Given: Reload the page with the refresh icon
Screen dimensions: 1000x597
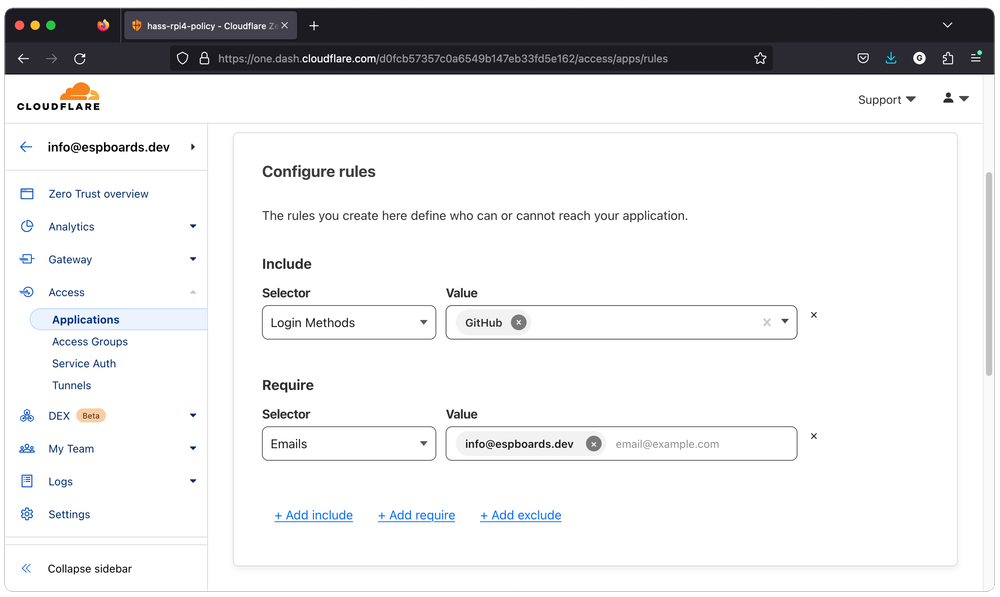Looking at the screenshot, I should 80,59.
